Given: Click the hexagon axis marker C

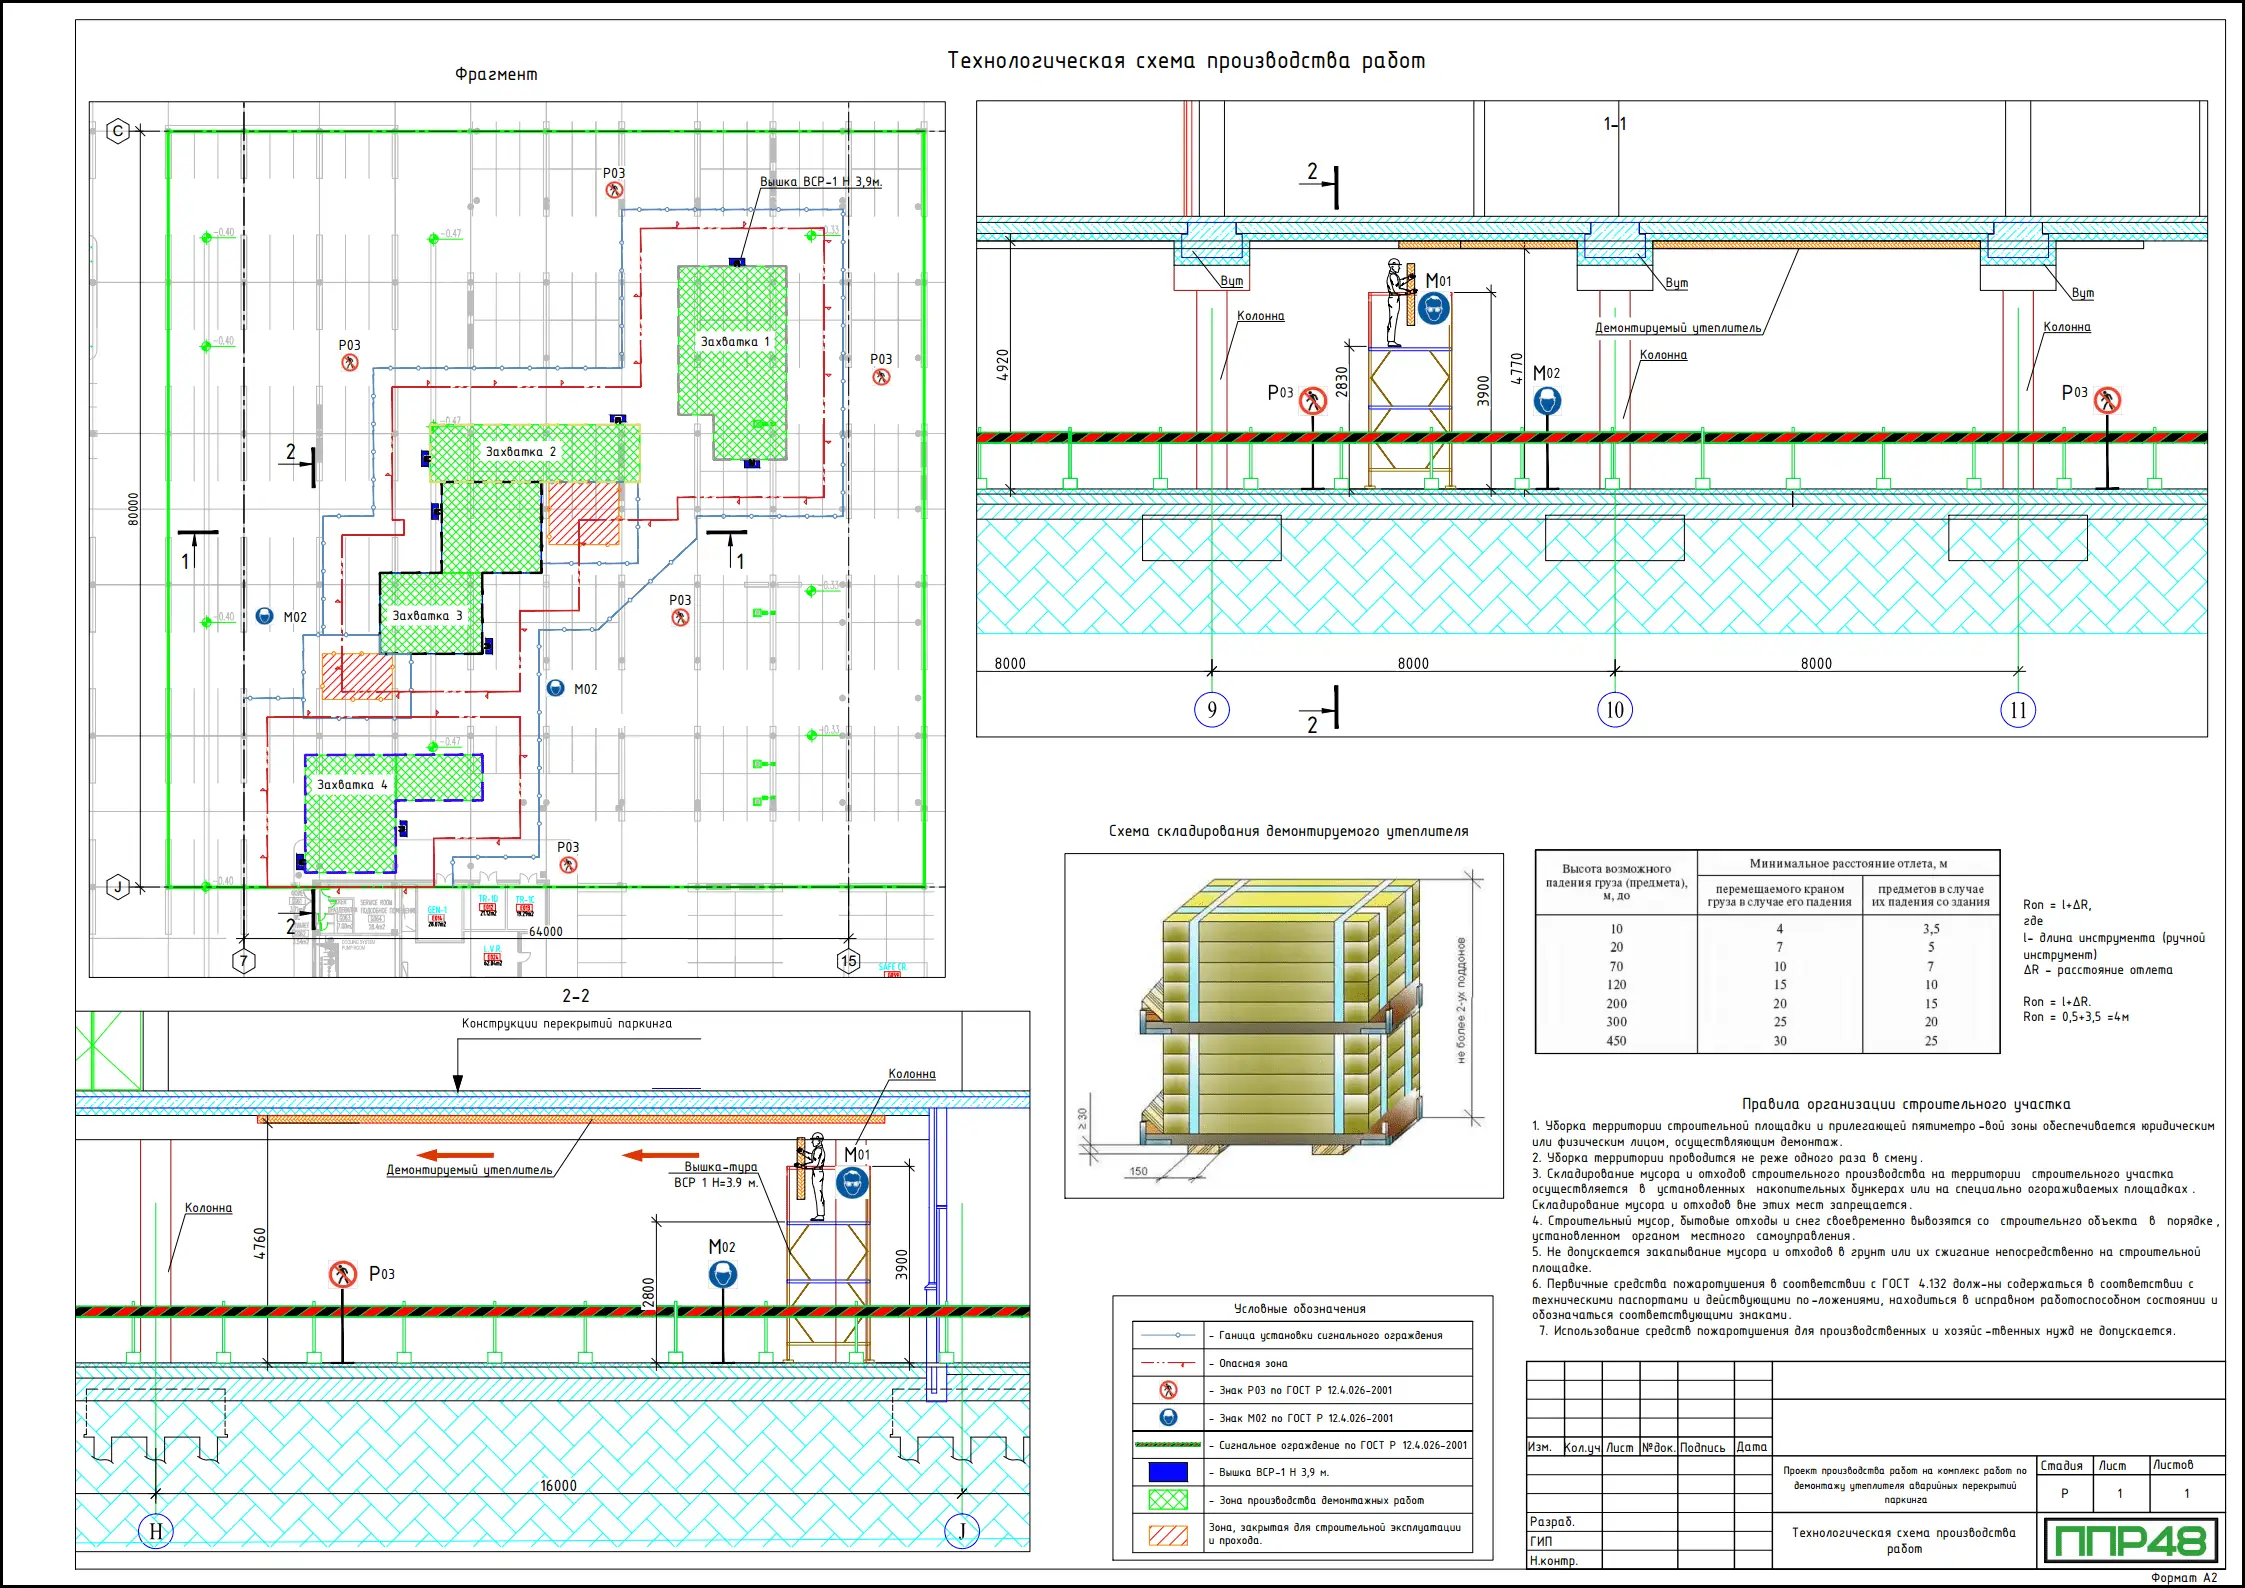Looking at the screenshot, I should (118, 131).
